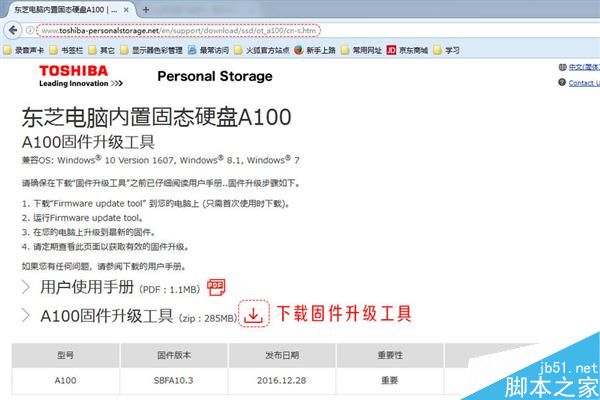This screenshot has height=400, width=600.
Task: Open the Contact Us link
Action: click(584, 83)
